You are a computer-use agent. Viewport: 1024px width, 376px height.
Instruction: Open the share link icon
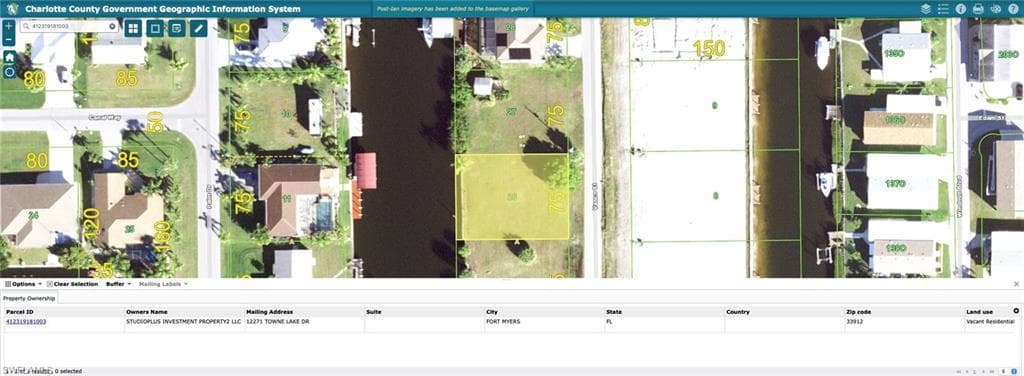click(x=996, y=8)
